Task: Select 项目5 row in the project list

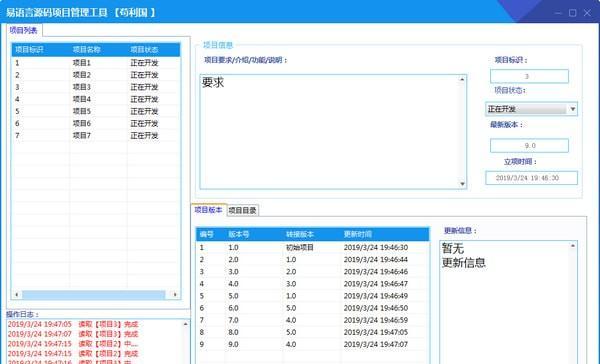Action: [x=96, y=111]
